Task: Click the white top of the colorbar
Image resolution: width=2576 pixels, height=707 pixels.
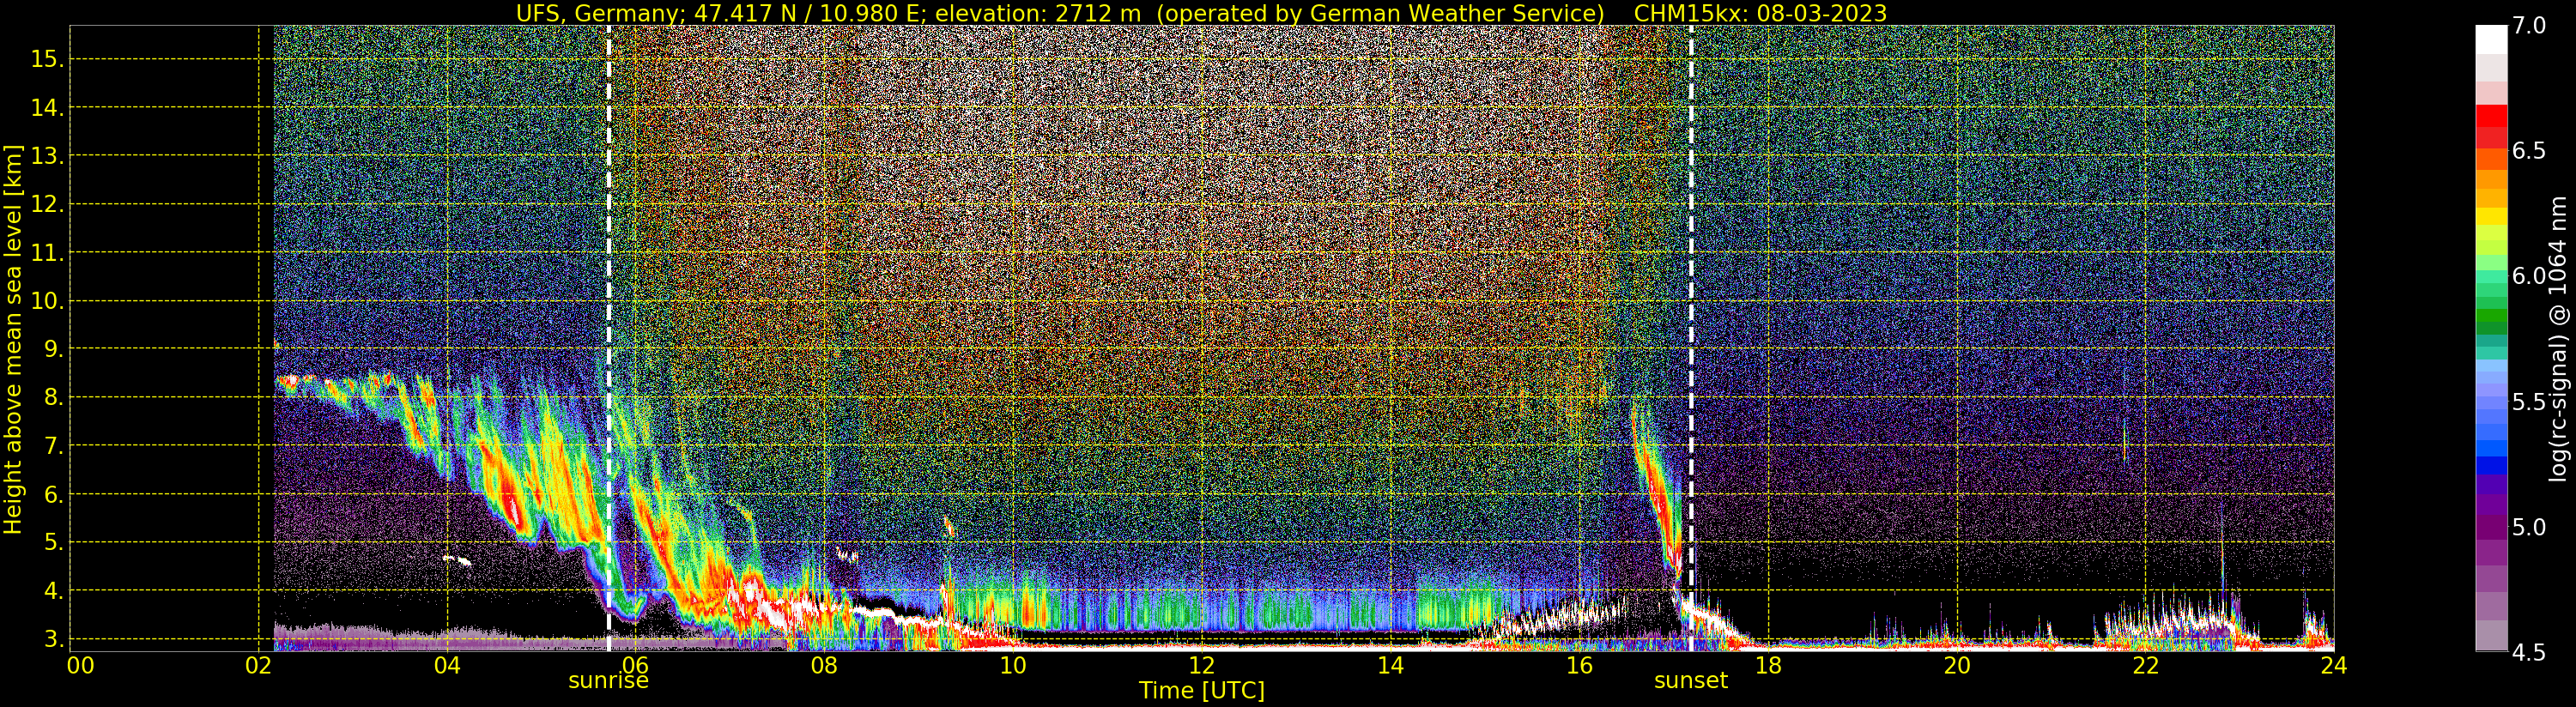Action: 2491,40
